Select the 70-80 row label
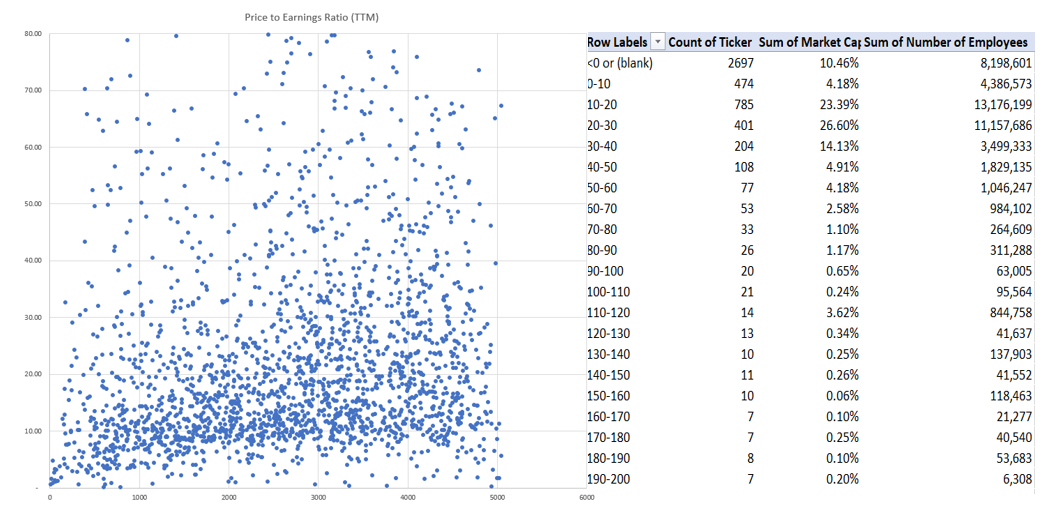 [x=604, y=229]
